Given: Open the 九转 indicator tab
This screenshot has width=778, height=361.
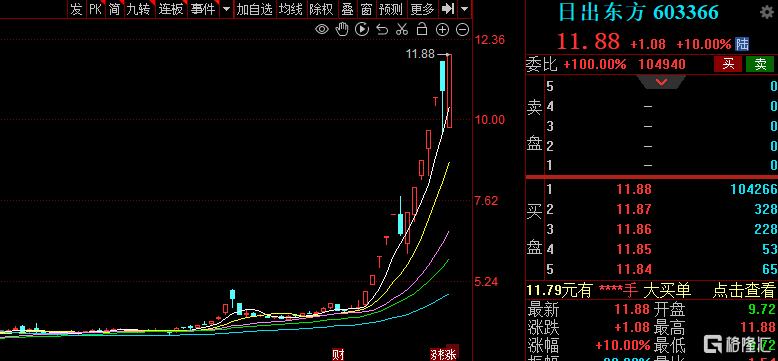Looking at the screenshot, I should click(x=138, y=9).
